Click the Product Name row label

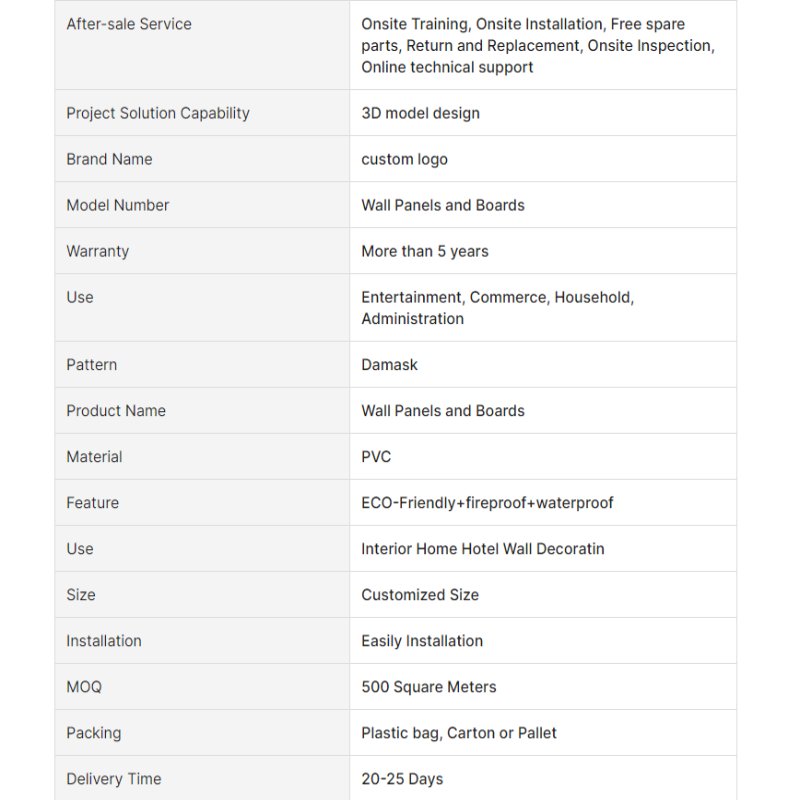(x=116, y=411)
